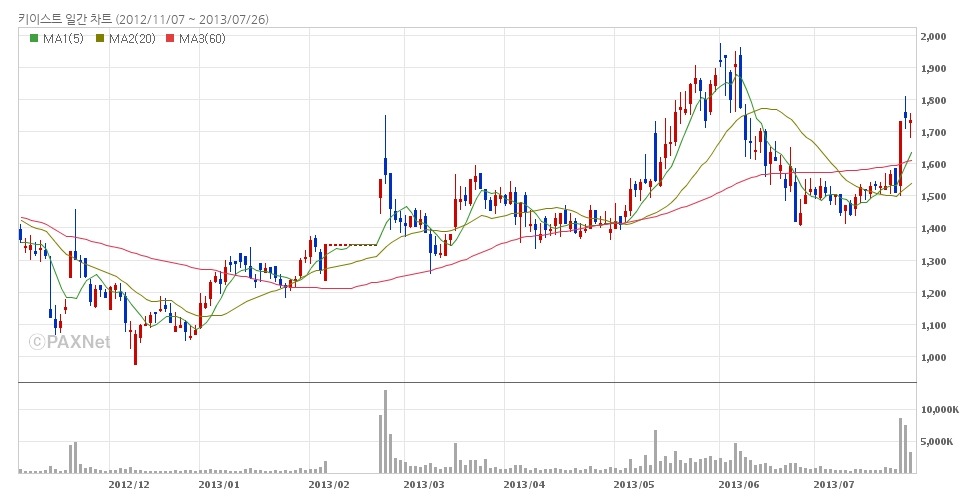Click the 1,100 price axis label
The height and width of the screenshot is (501, 971).
(933, 325)
